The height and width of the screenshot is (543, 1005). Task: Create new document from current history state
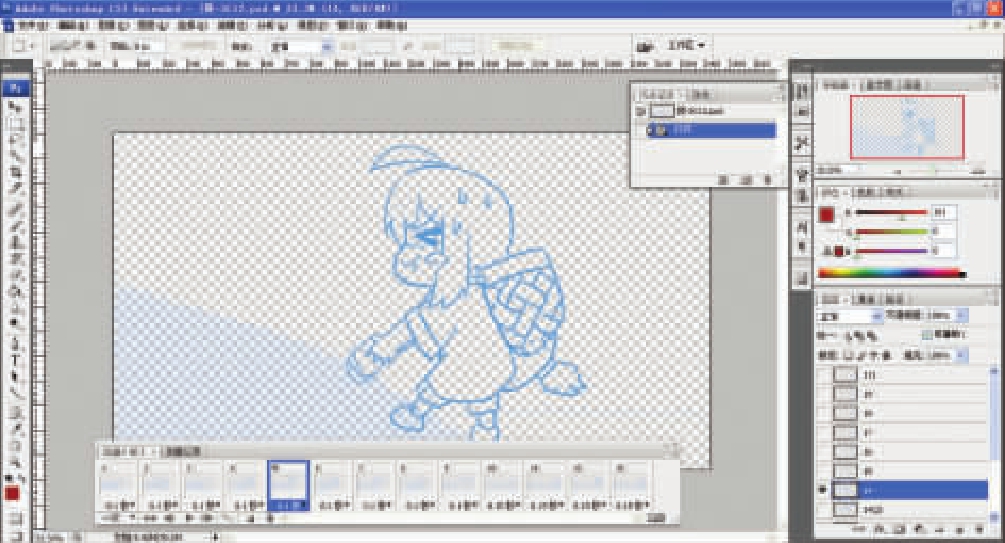coord(724,180)
